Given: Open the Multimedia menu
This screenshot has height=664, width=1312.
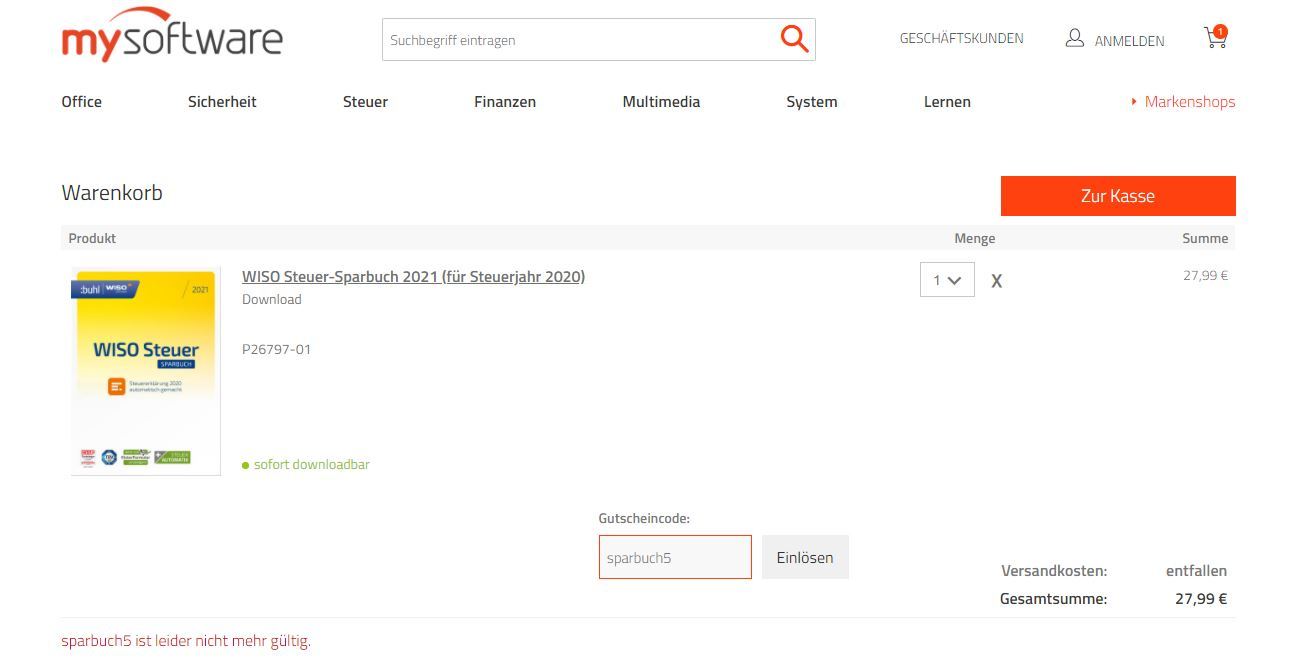Looking at the screenshot, I should pyautogui.click(x=661, y=102).
